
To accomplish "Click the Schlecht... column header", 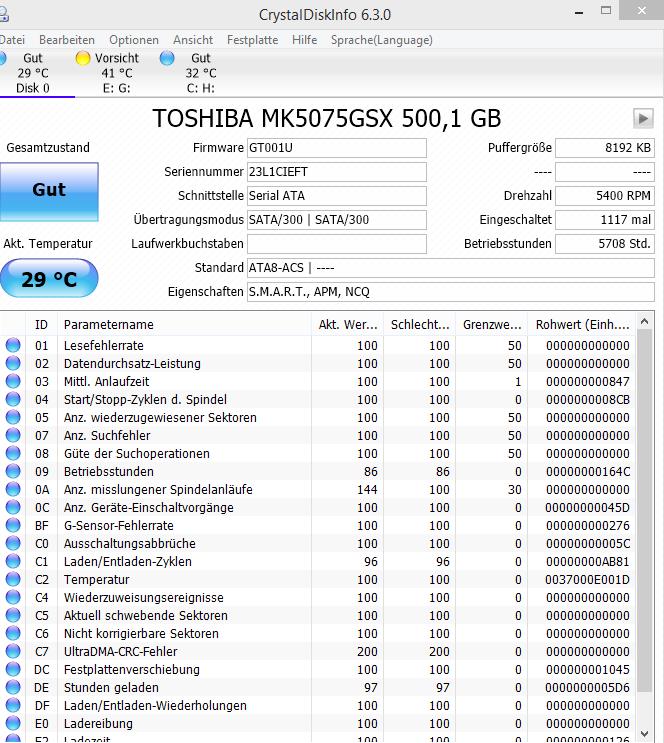I will point(419,325).
